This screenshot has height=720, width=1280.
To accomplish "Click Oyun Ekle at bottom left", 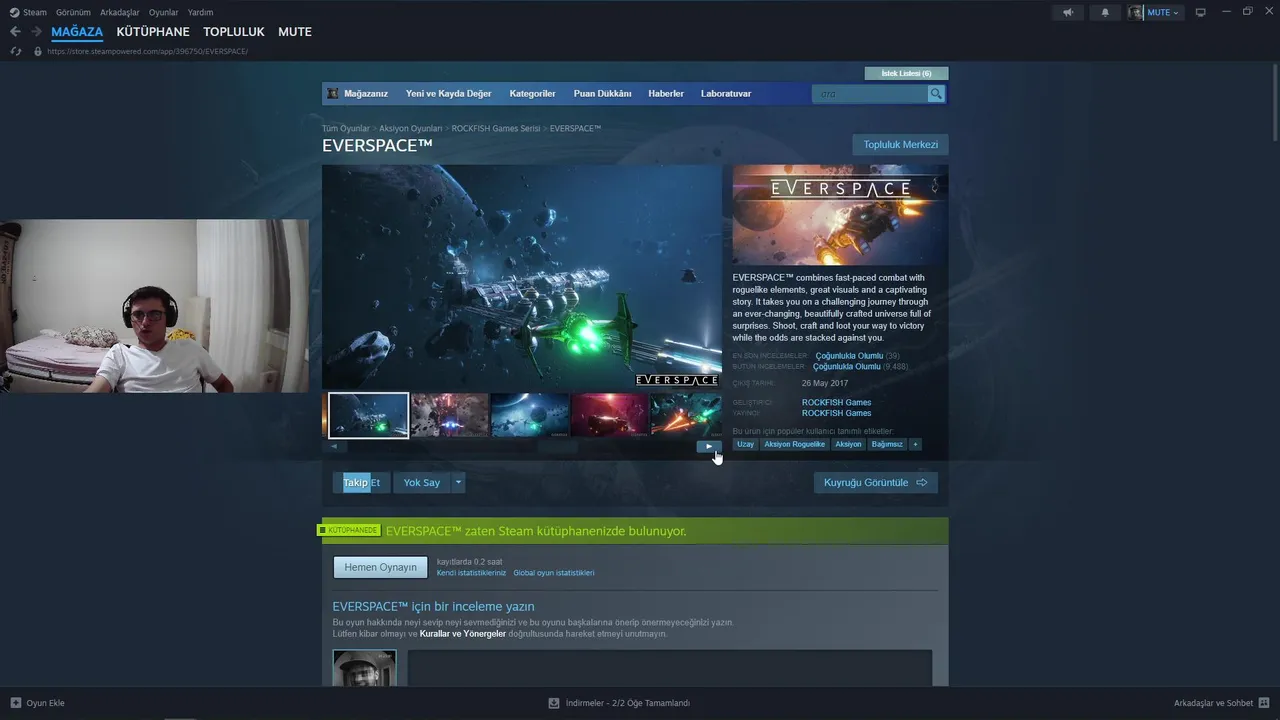I will (x=37, y=703).
